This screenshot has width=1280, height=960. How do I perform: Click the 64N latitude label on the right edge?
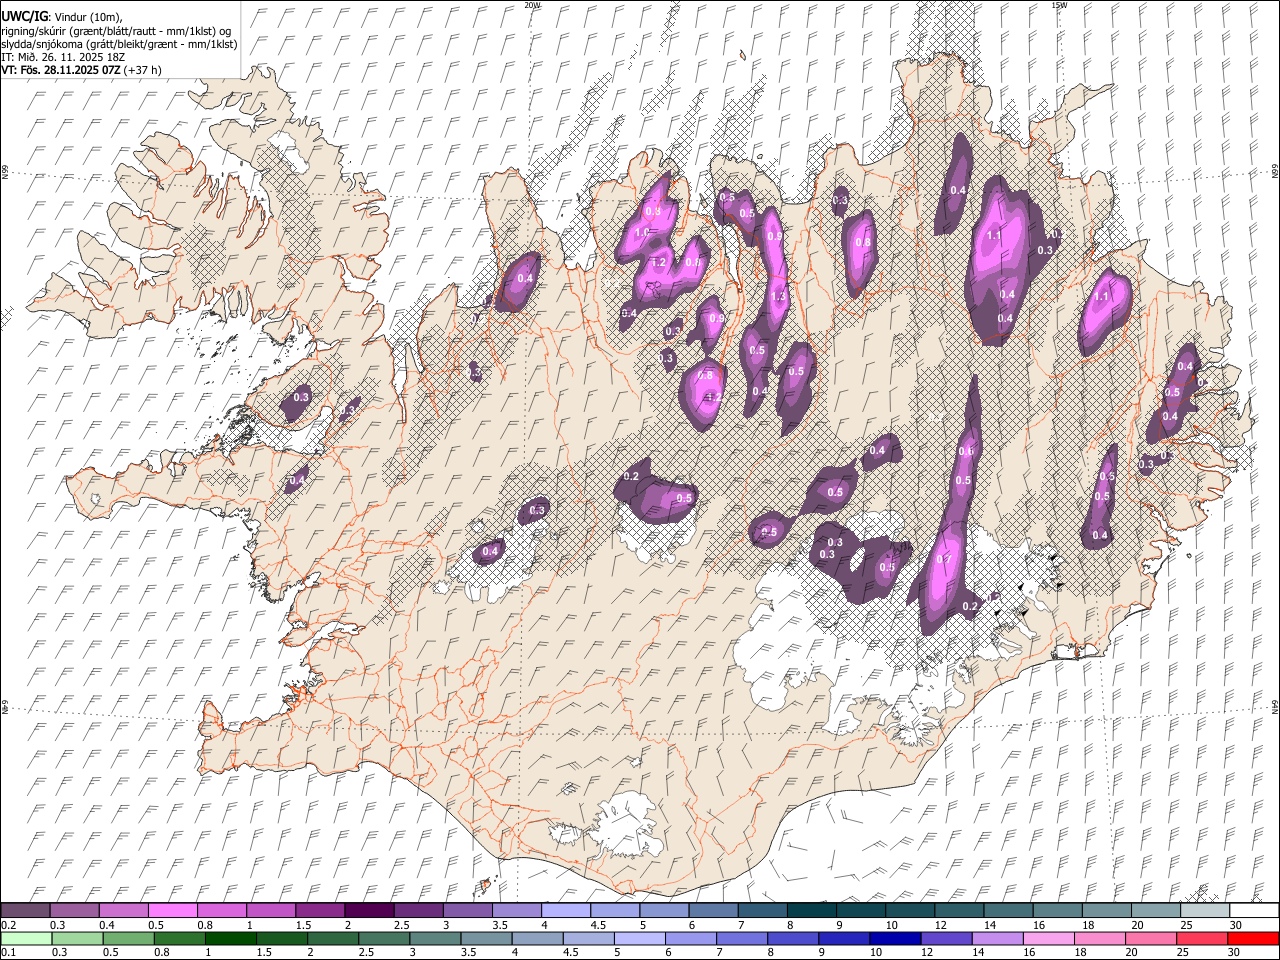click(1275, 706)
